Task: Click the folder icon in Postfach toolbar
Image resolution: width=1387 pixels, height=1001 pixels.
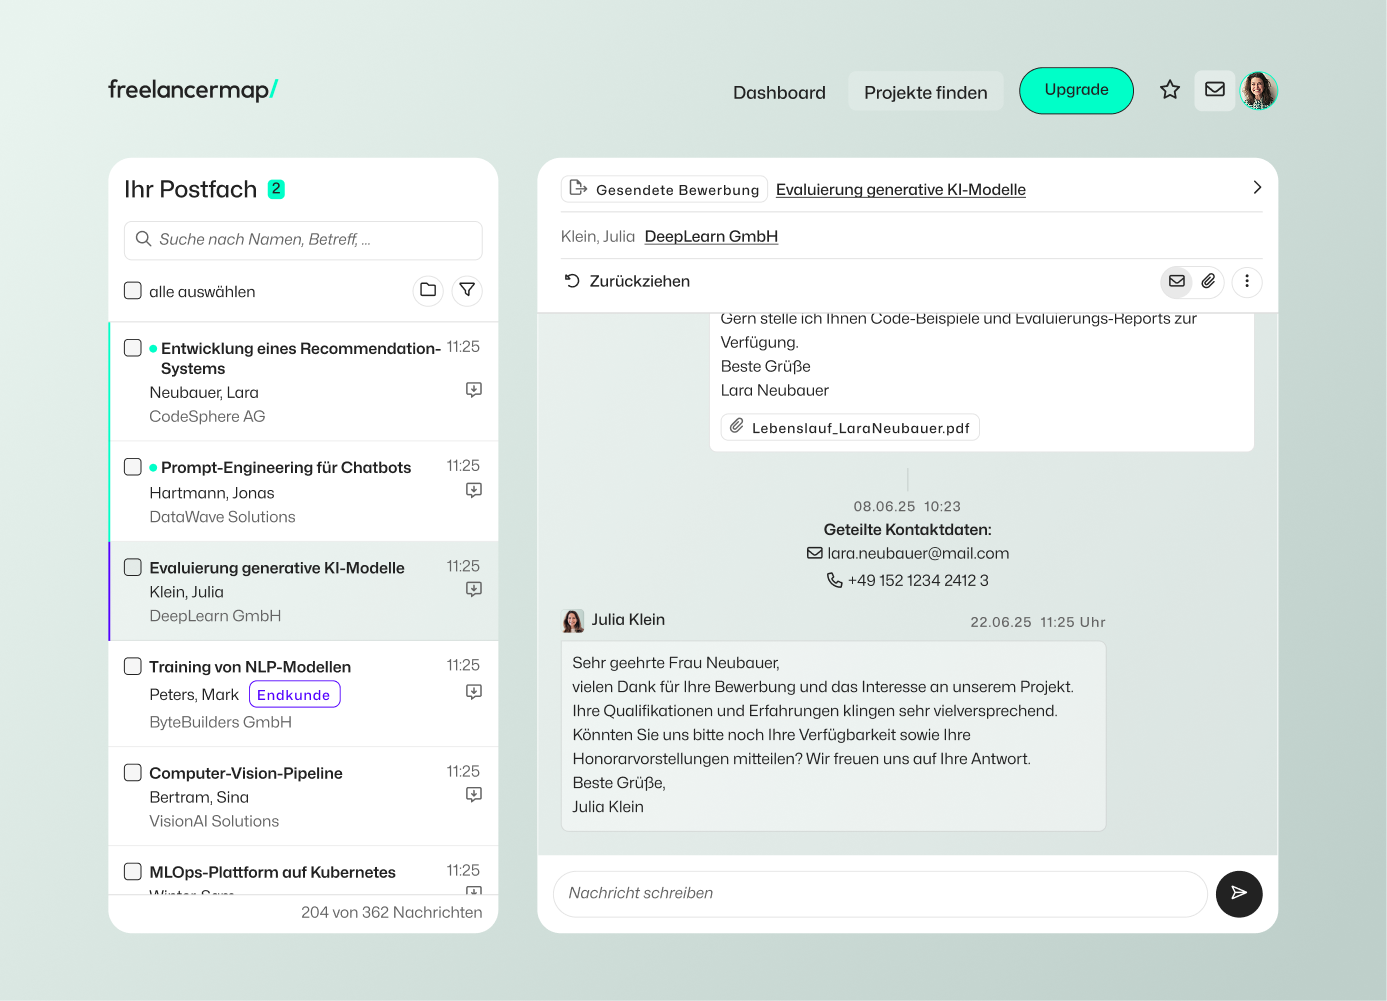Action: pos(428,290)
